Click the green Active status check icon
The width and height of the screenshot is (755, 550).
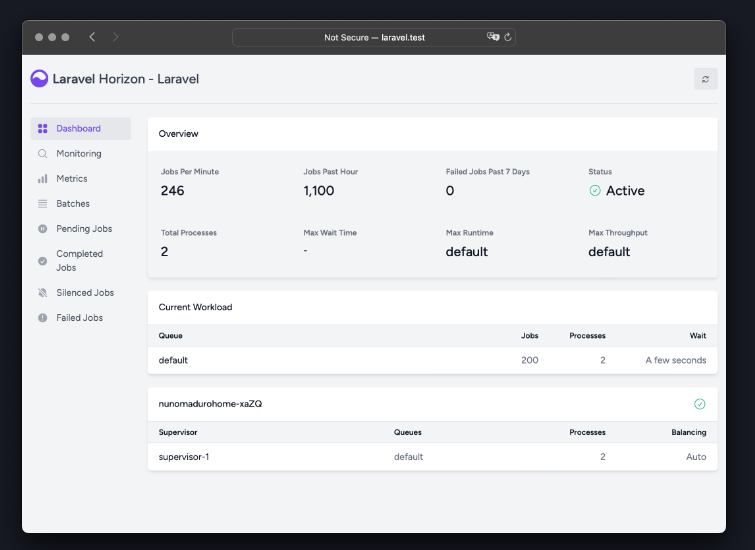595,191
